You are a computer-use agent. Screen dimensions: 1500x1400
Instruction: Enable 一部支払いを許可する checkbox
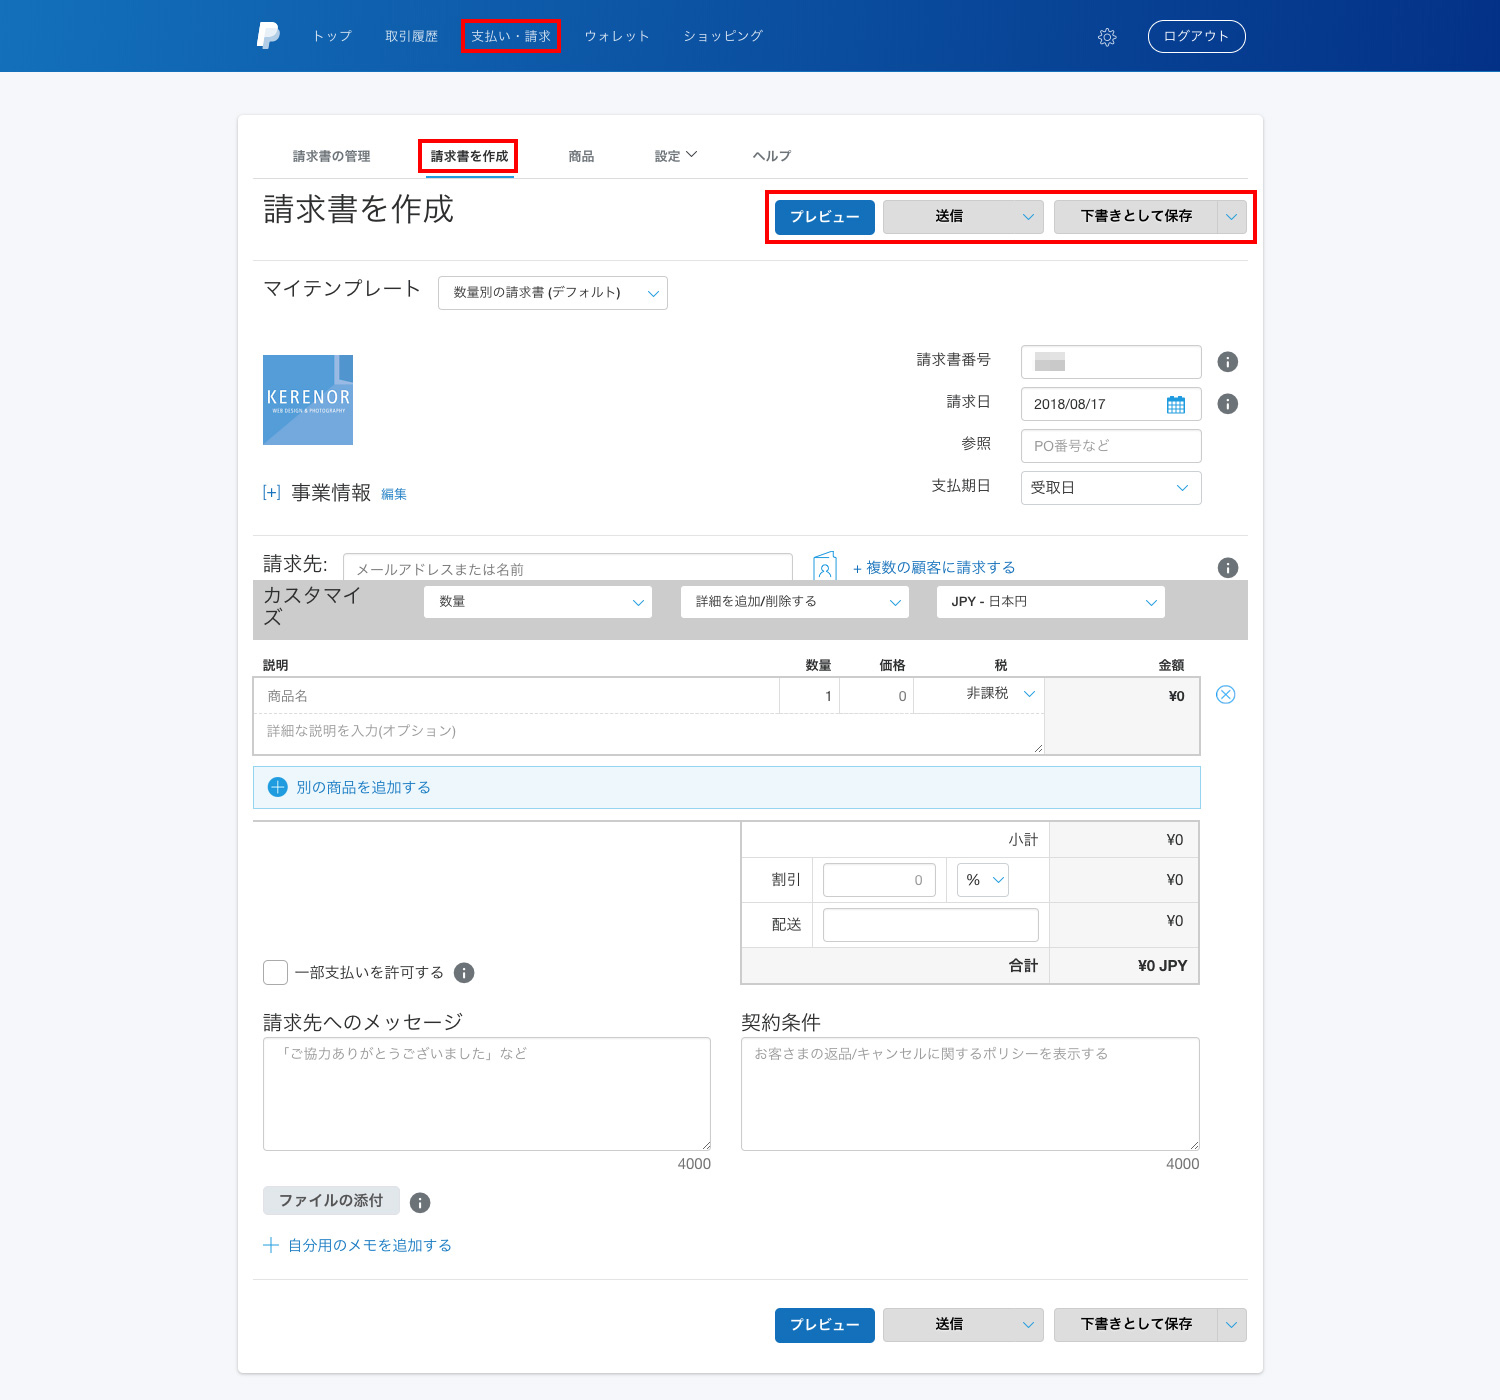pos(275,972)
